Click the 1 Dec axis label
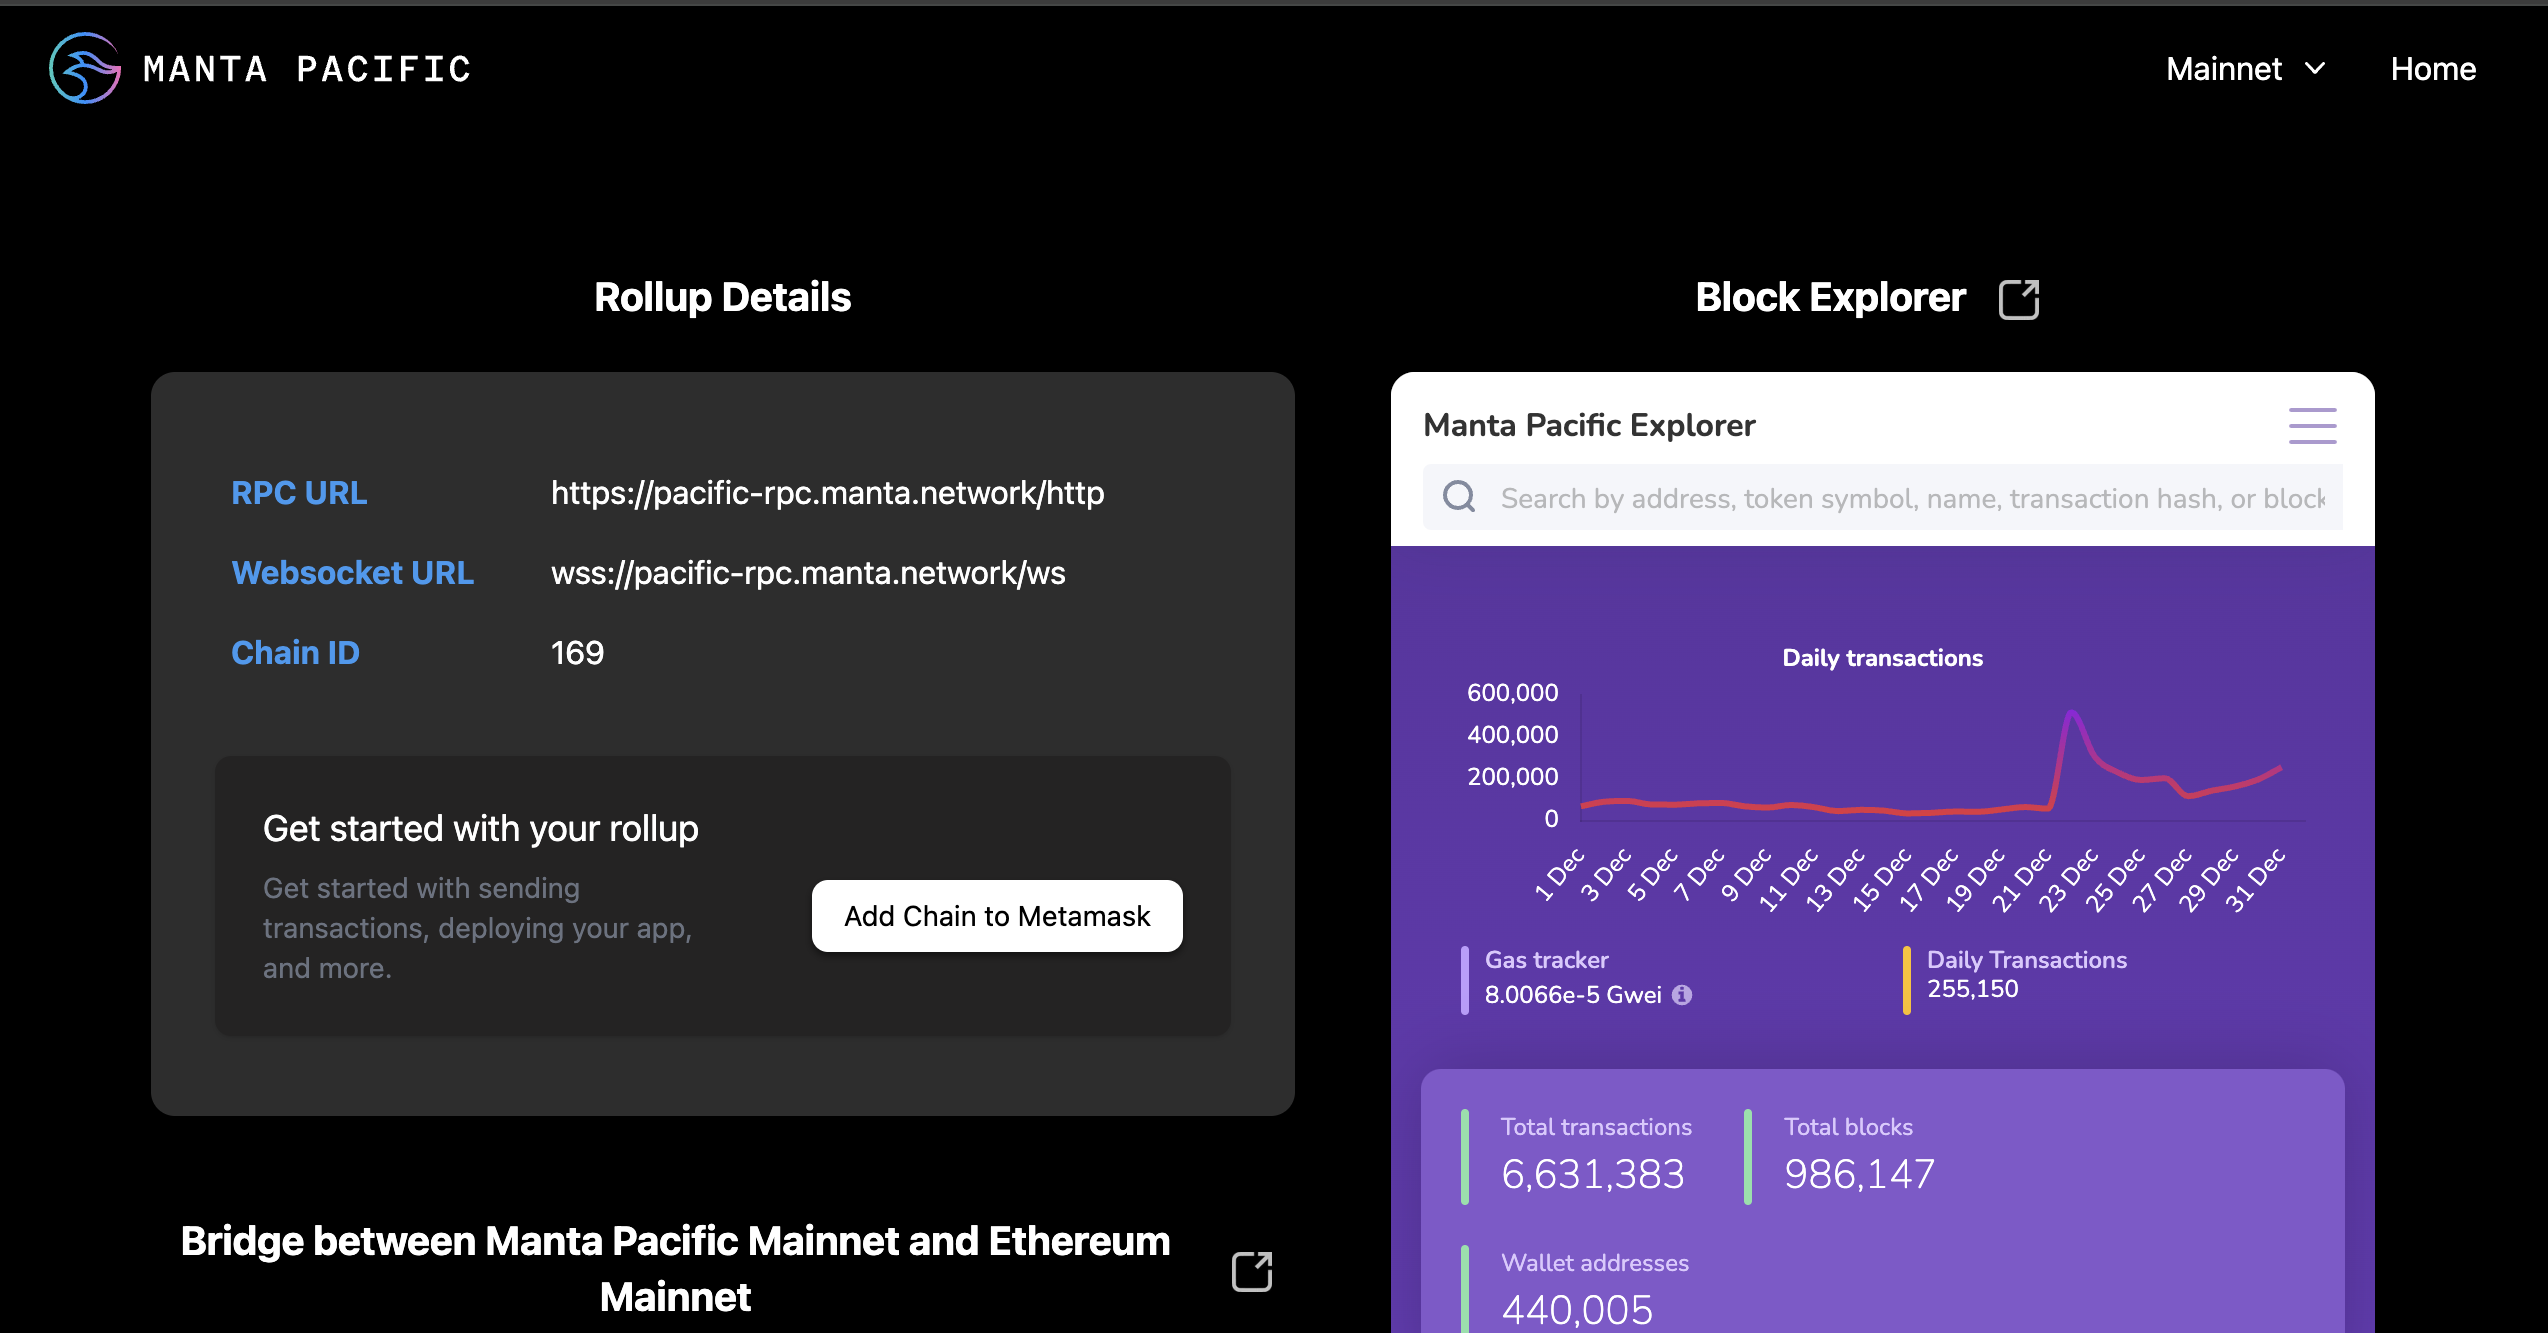 [x=1560, y=875]
